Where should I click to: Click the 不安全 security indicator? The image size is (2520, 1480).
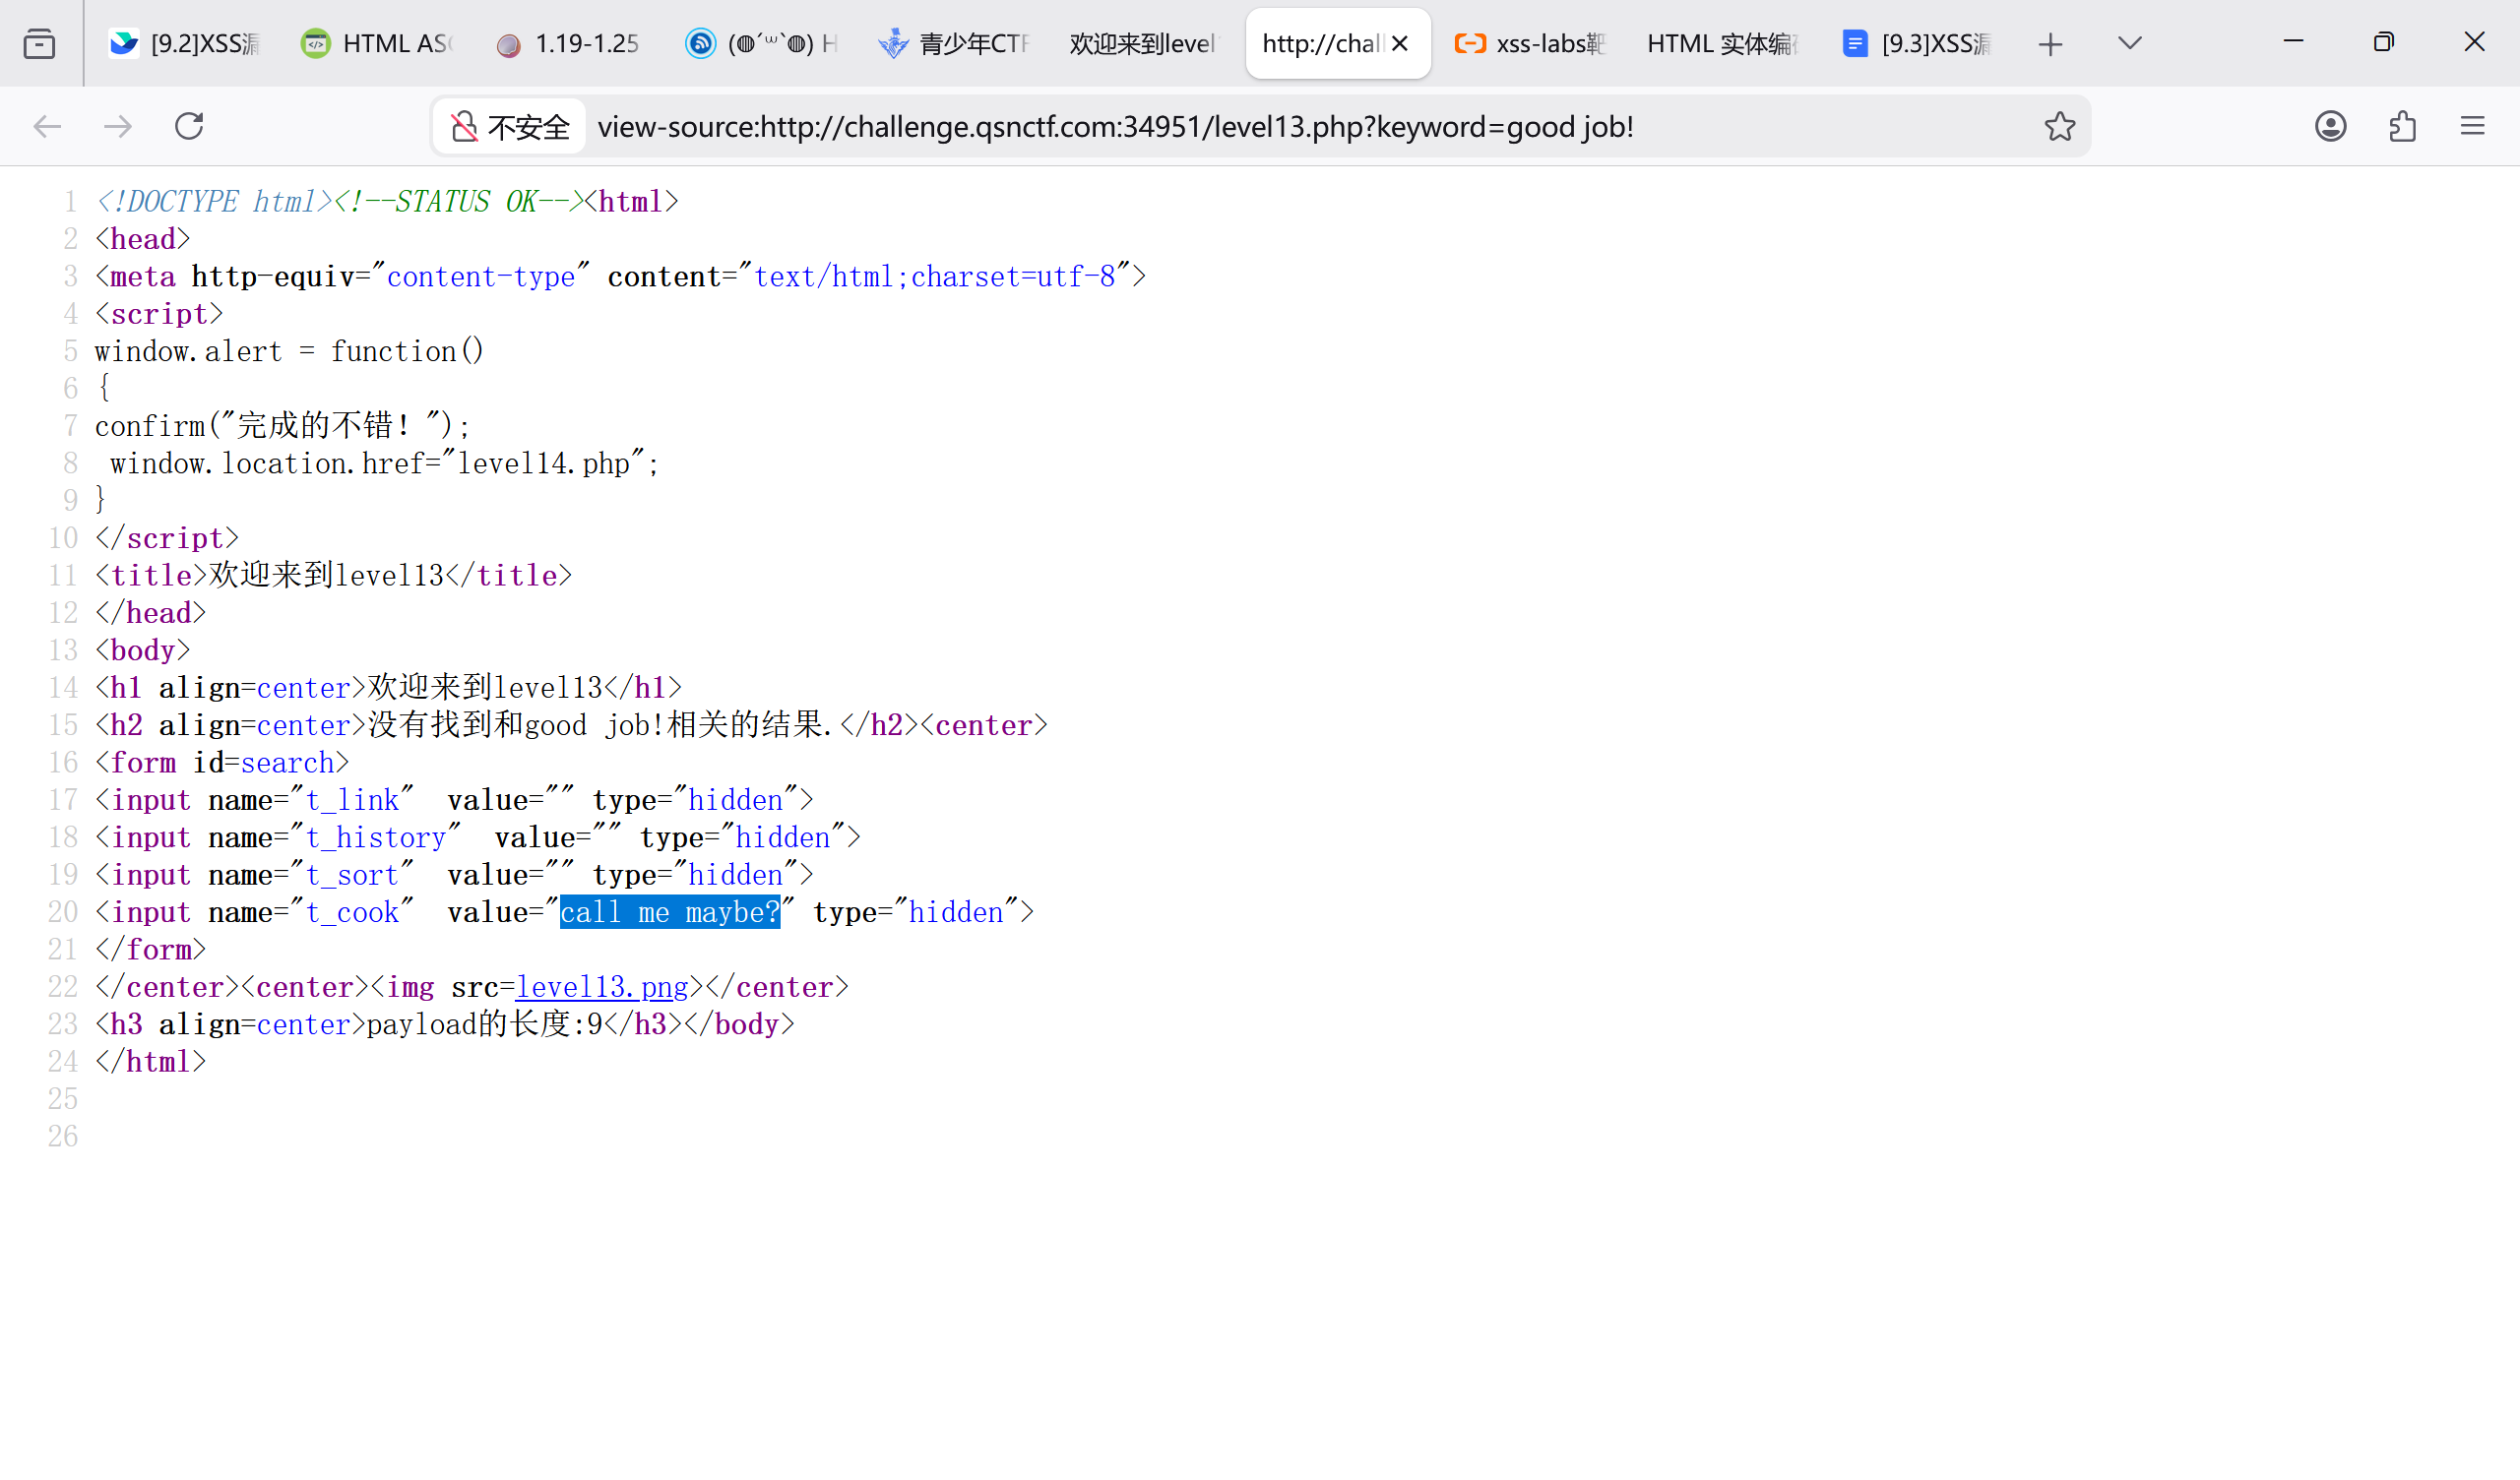[510, 127]
